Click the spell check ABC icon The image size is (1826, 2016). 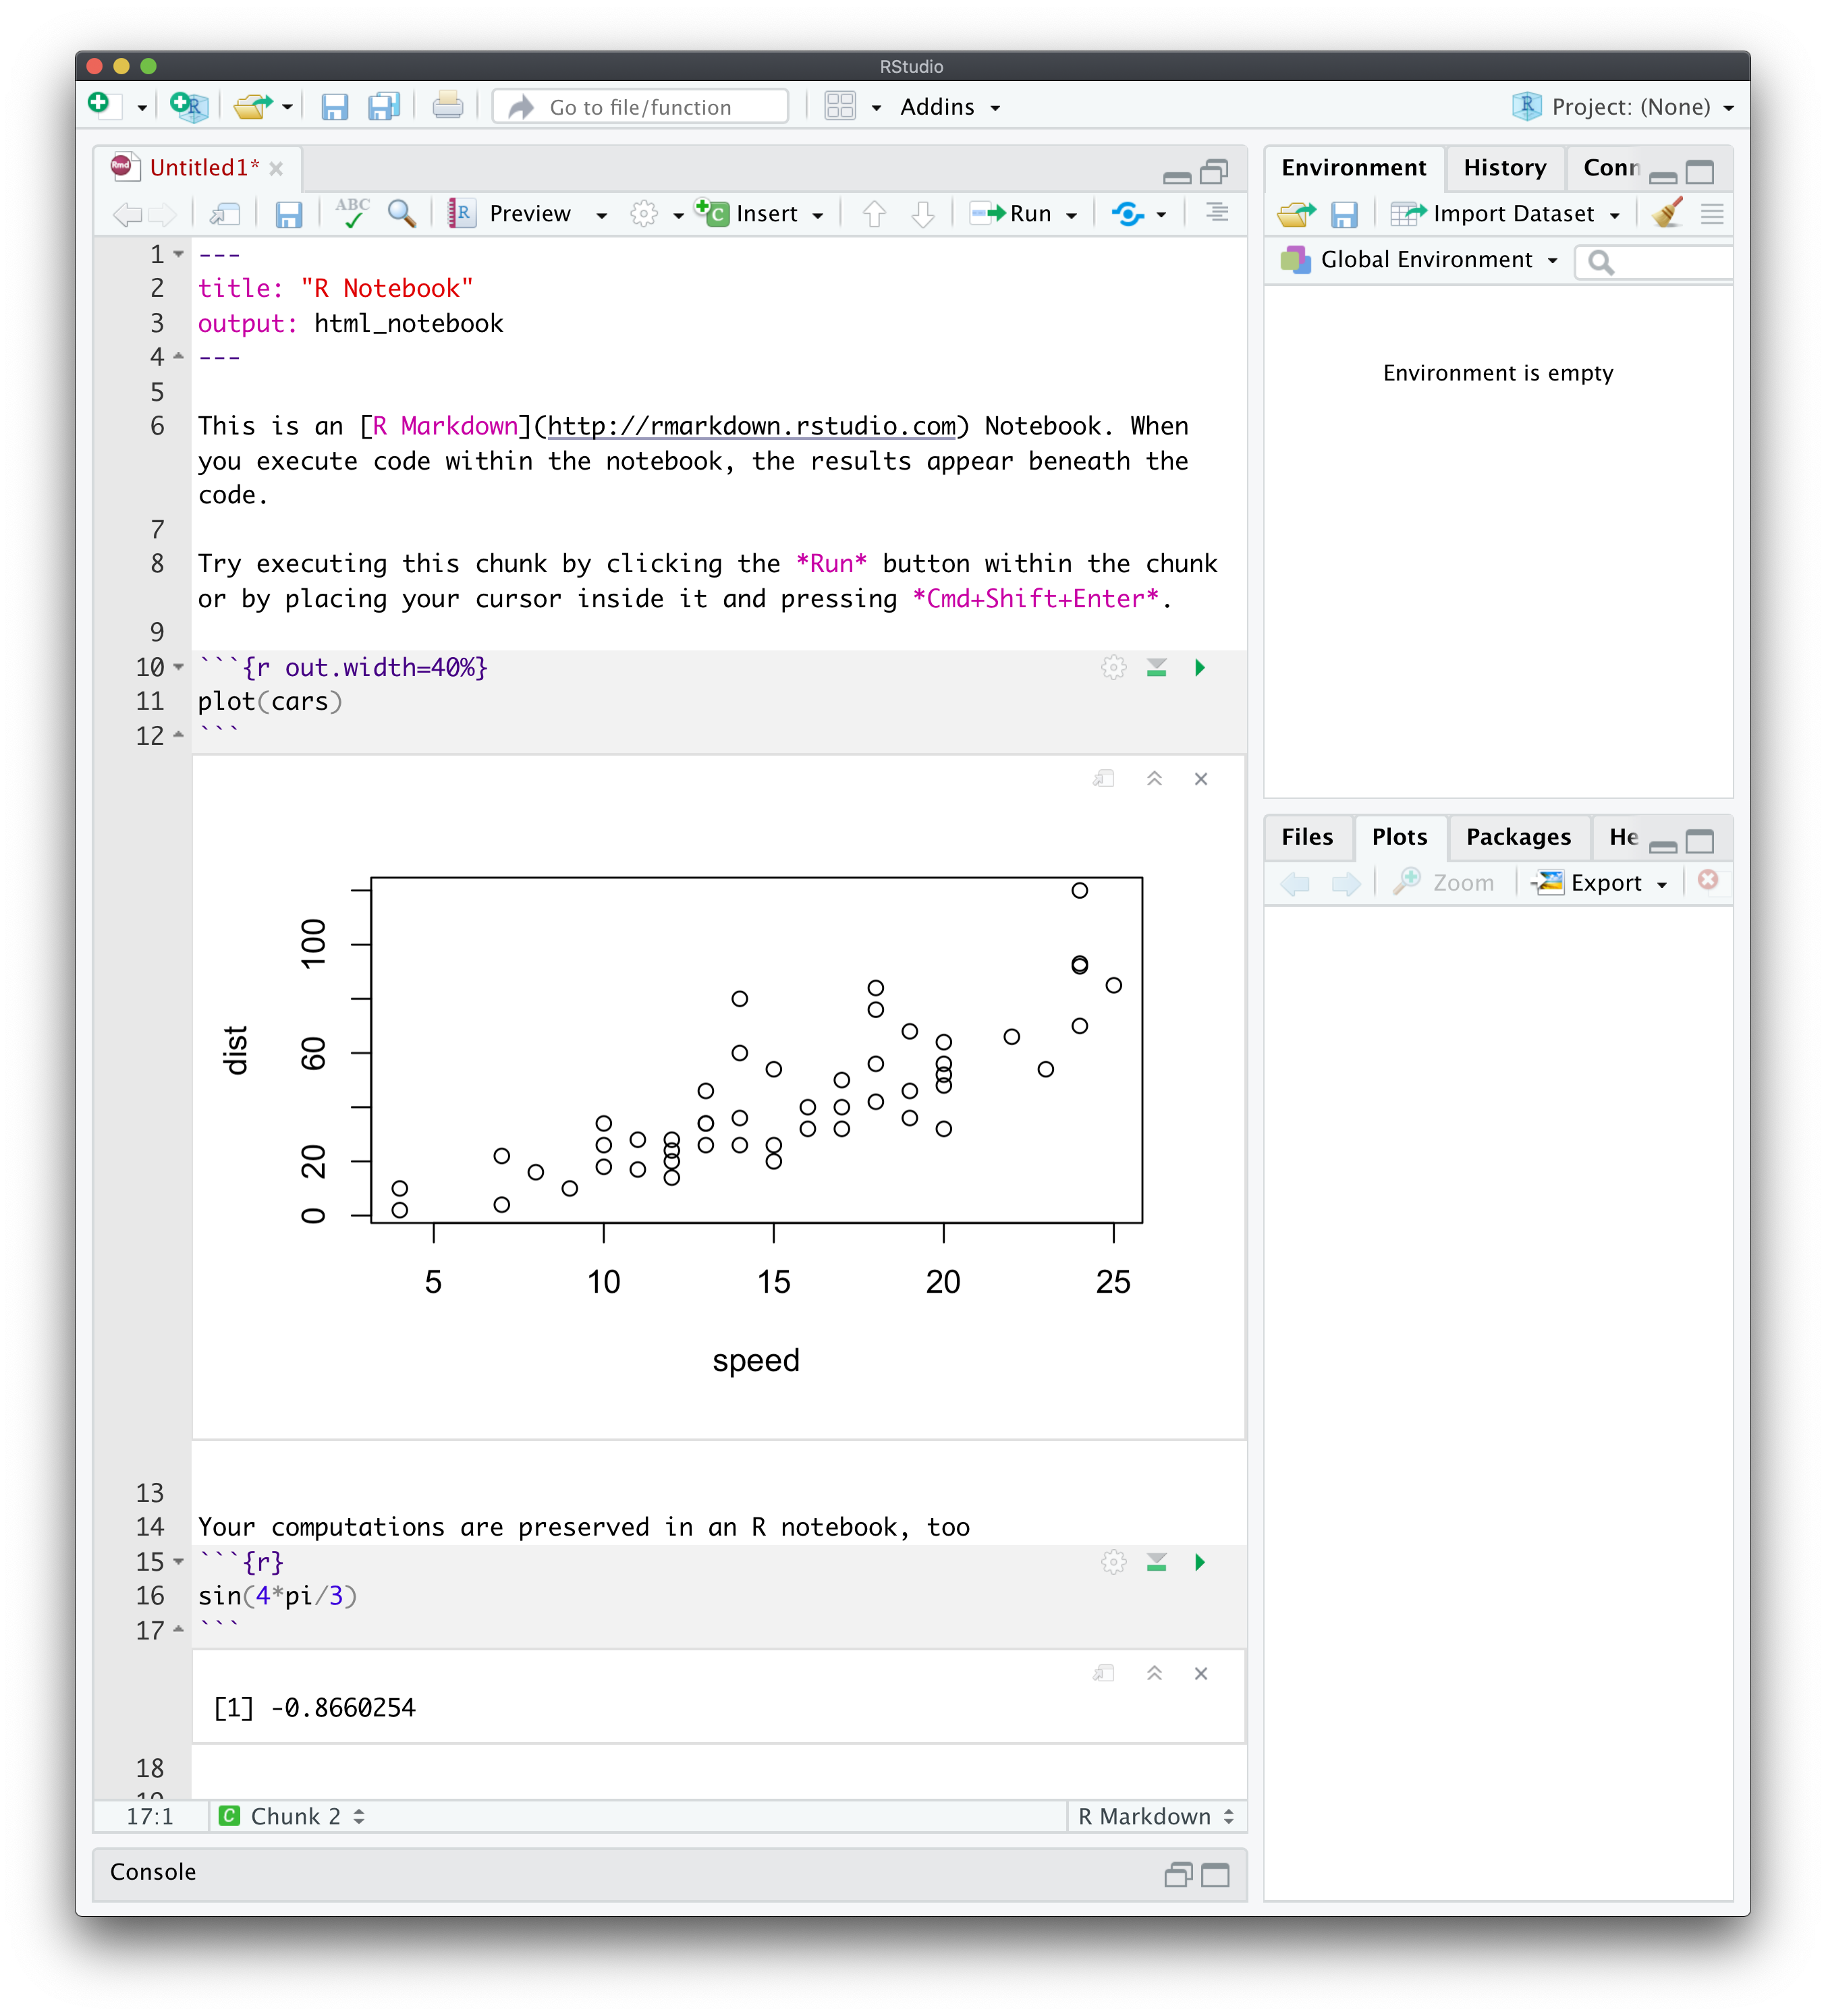coord(352,213)
